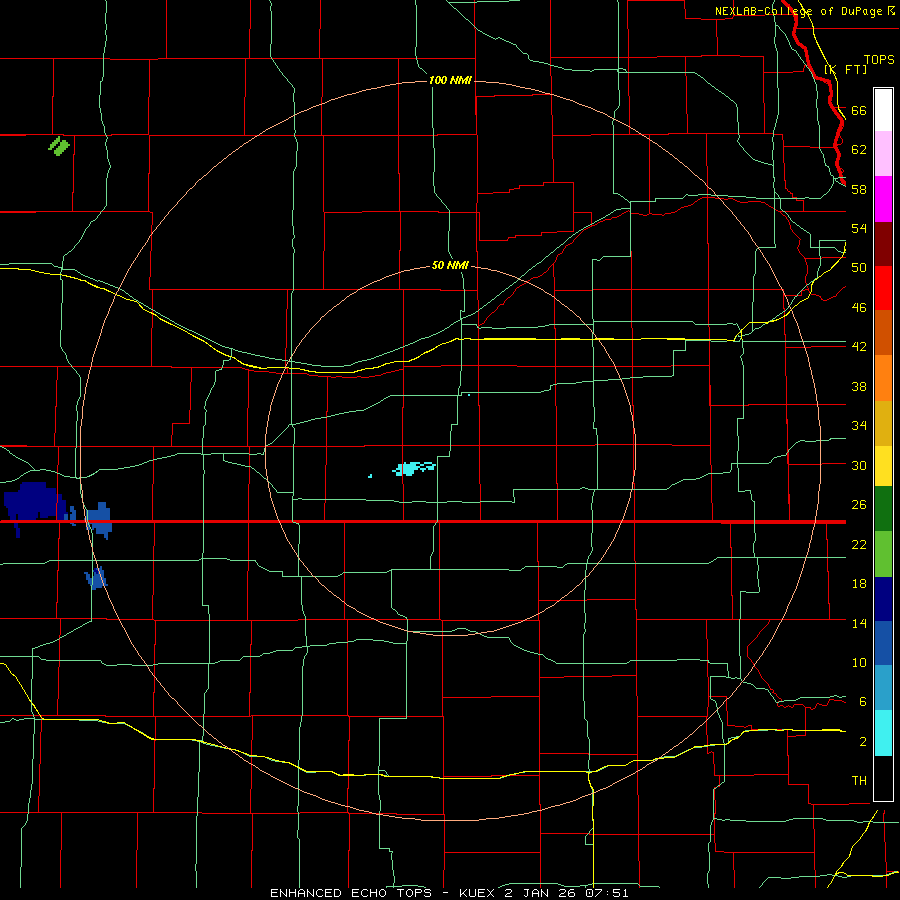Pick the cyan legend swatch
The width and height of the screenshot is (900, 900).
pos(883,733)
